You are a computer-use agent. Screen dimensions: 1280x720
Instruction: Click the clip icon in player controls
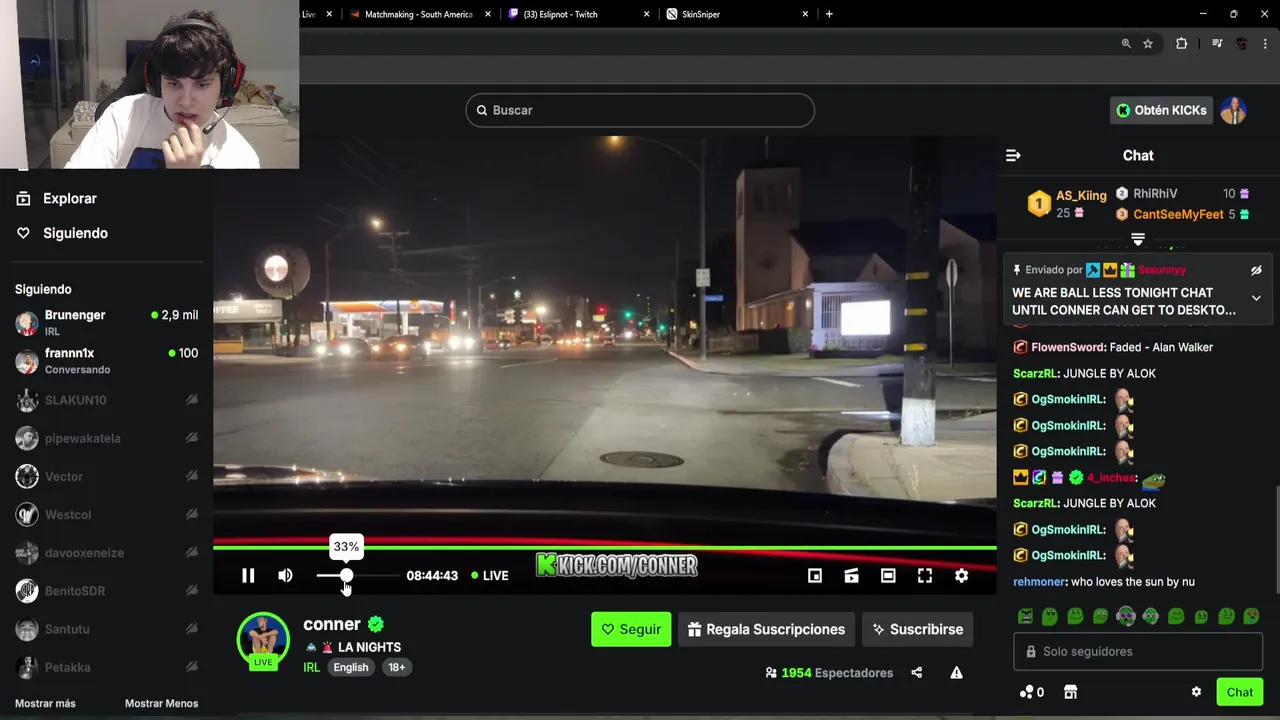click(x=851, y=575)
